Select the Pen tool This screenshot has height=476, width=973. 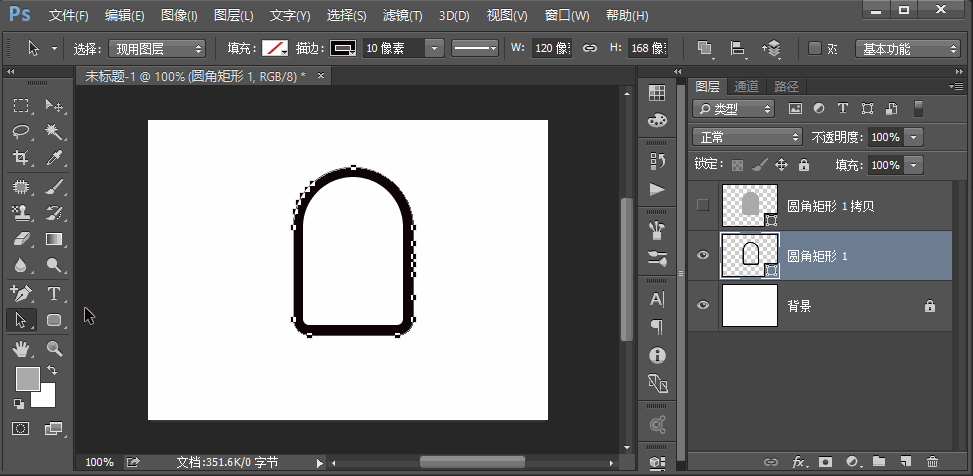click(21, 294)
